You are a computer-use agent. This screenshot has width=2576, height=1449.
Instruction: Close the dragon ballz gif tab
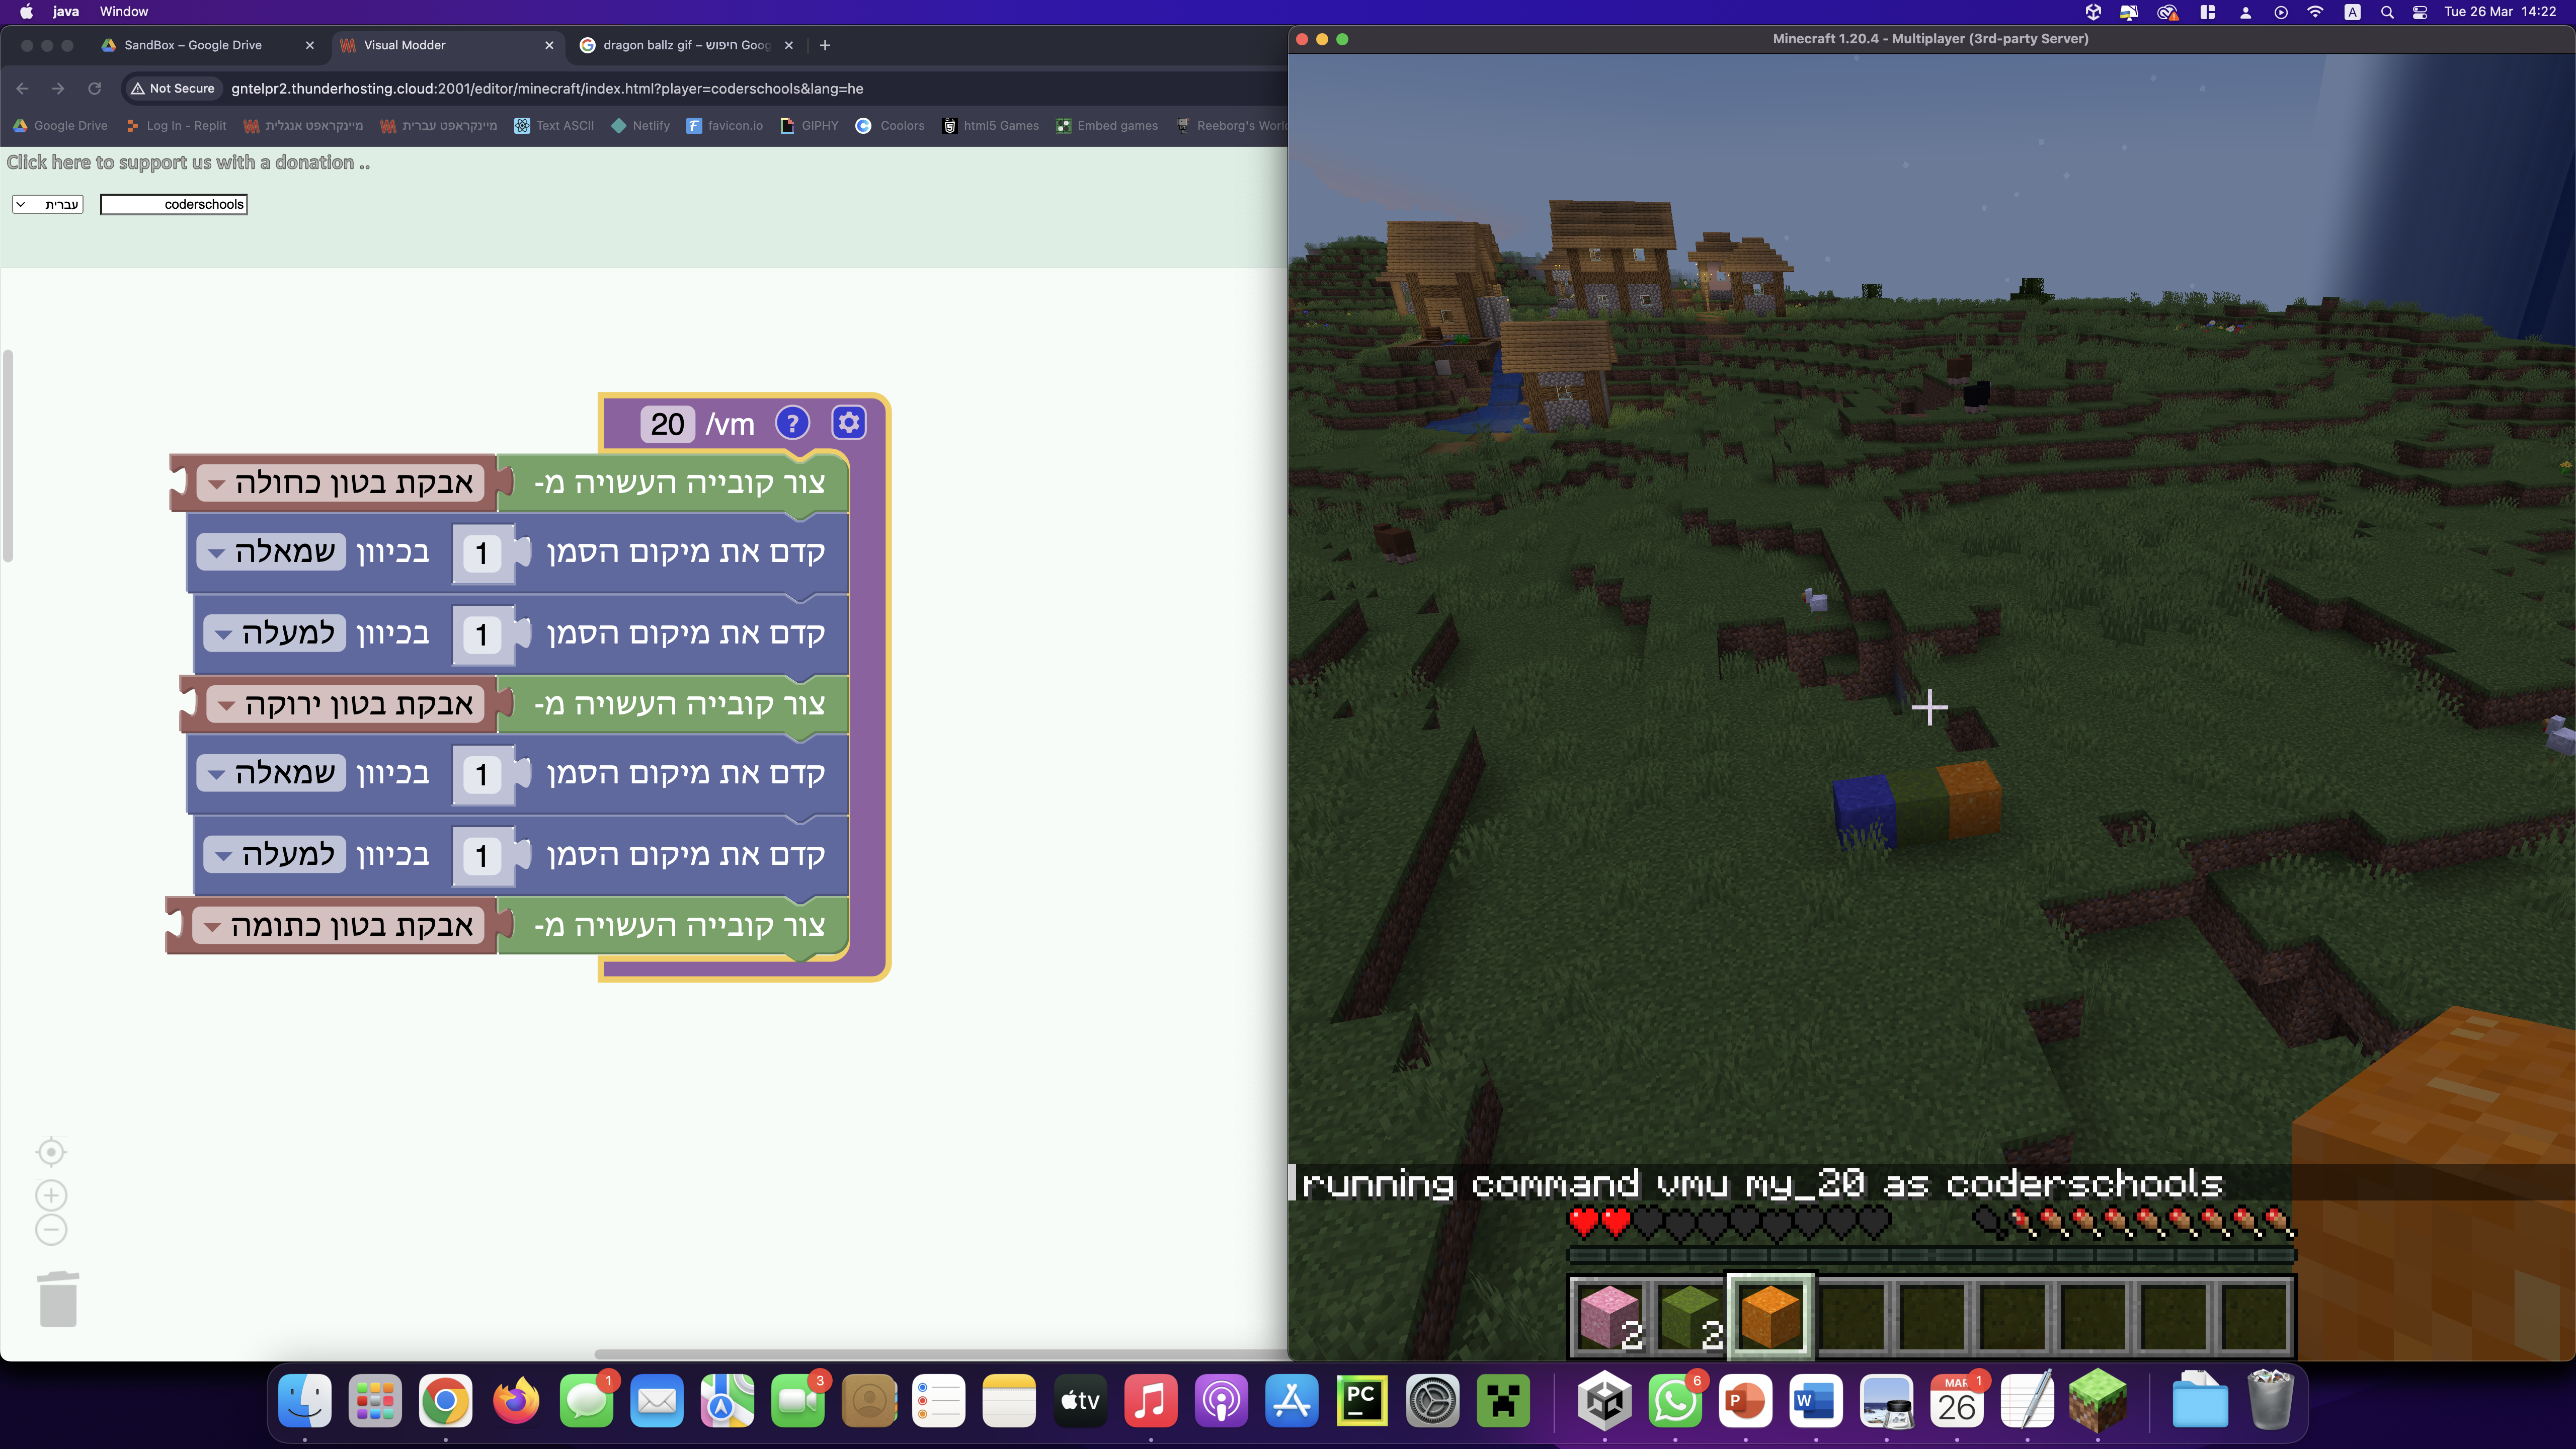pyautogui.click(x=789, y=45)
